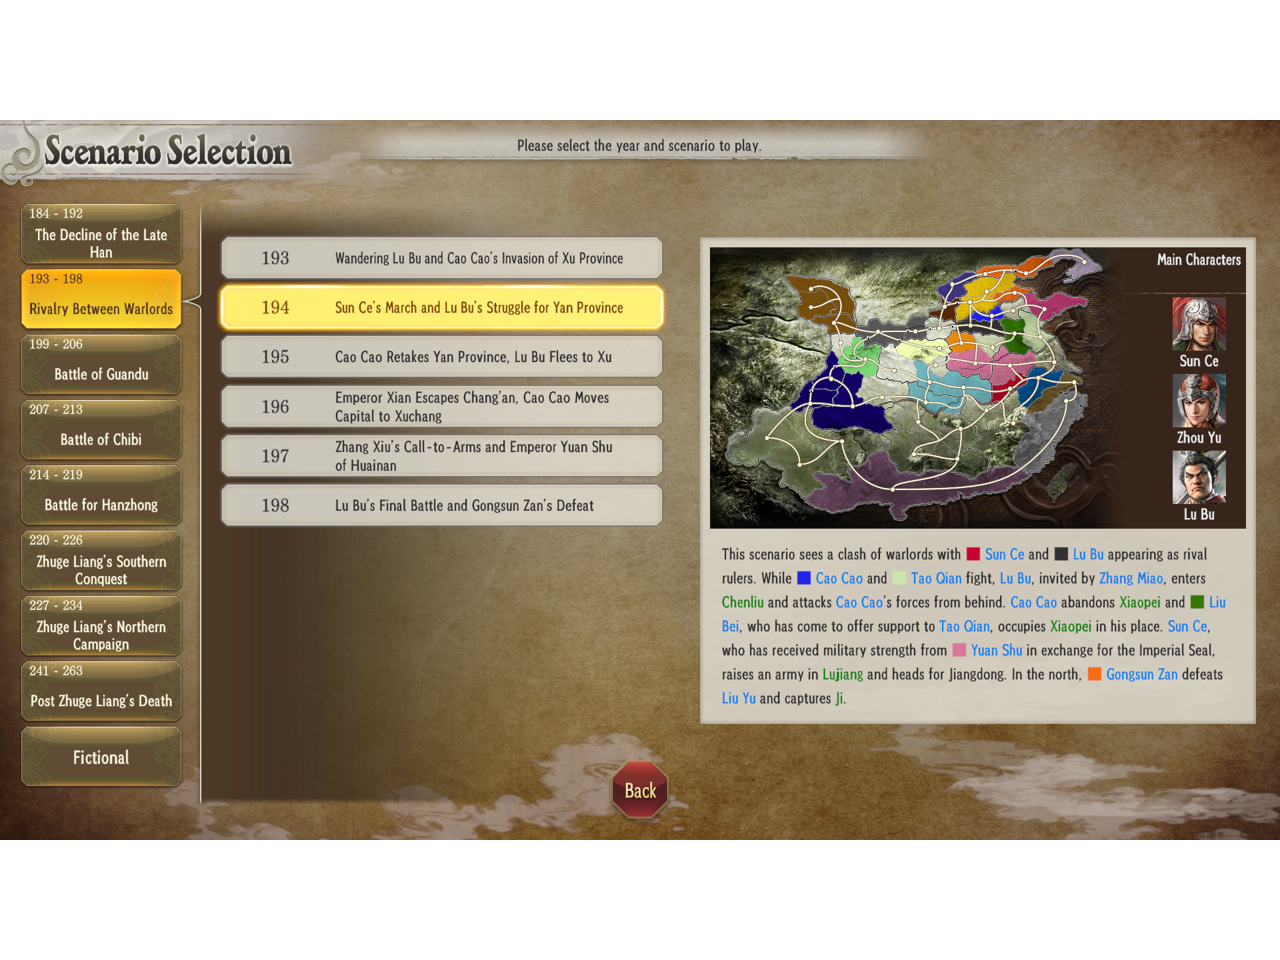Screen dimensions: 1280x960
Task: Choose the 195 Cao Cao Retakes Yan Province scenario
Action: click(x=441, y=357)
